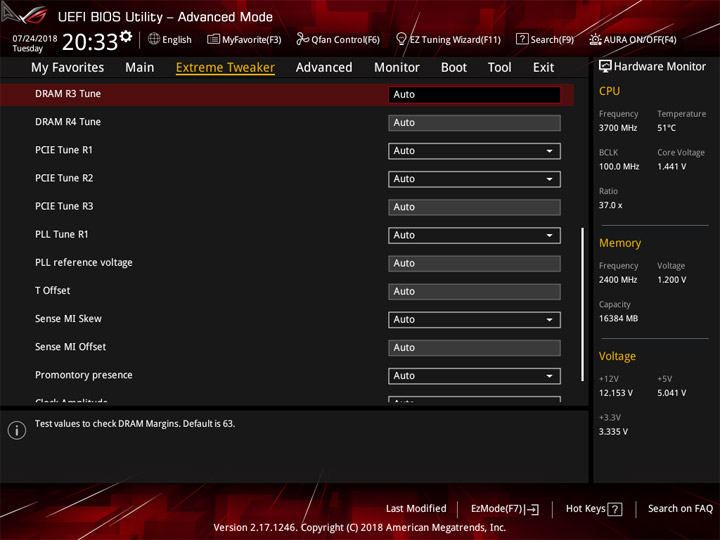Click the vertical settings scrollbar
Viewport: 720px width, 540px height.
(x=583, y=304)
